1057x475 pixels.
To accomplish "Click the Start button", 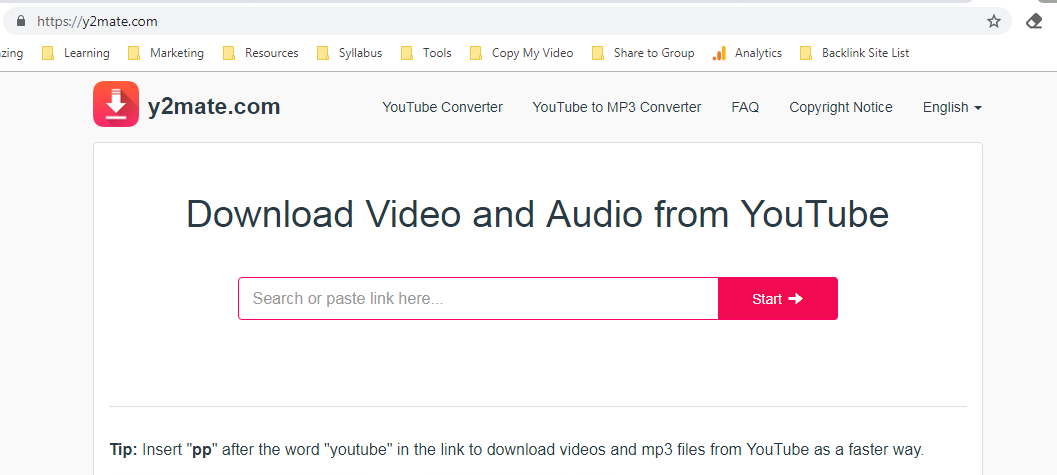I will coord(778,298).
